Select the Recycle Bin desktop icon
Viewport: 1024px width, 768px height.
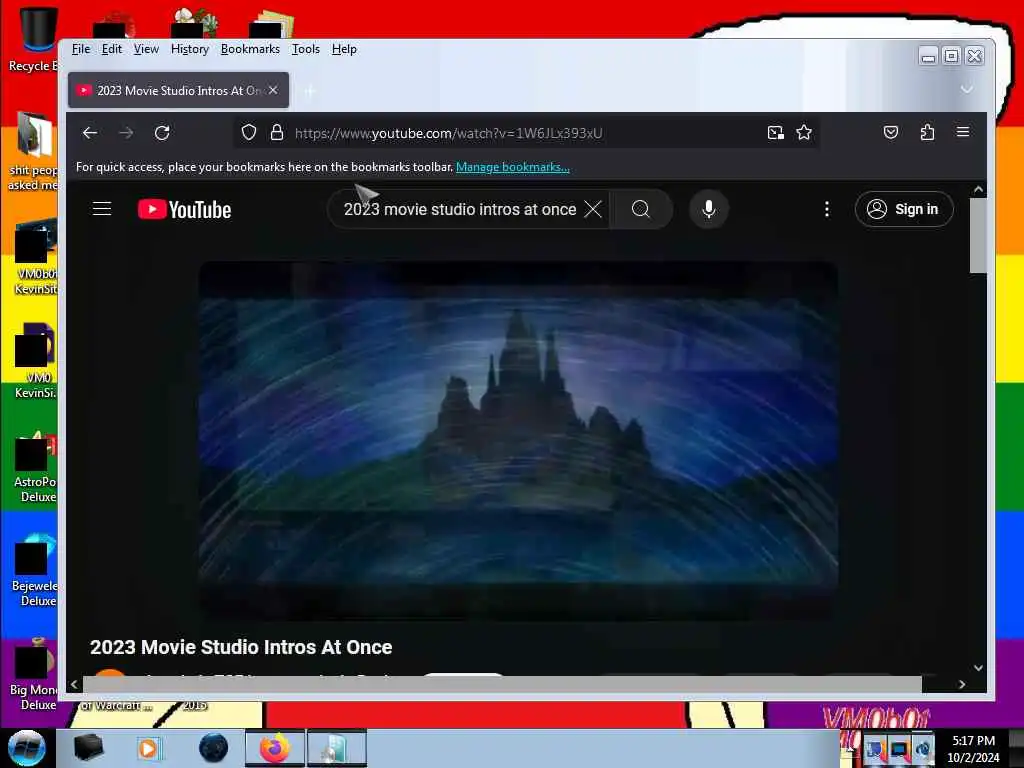(x=33, y=39)
